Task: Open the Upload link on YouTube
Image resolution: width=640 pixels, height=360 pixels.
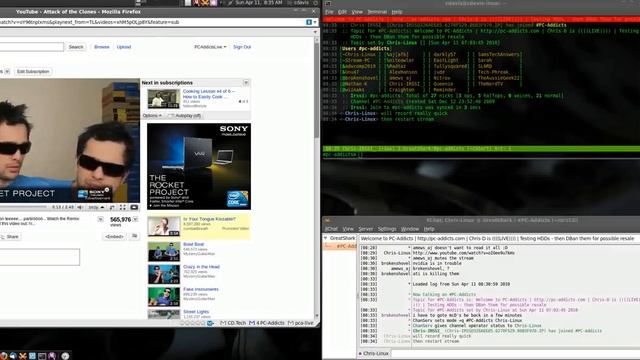Action: tap(124, 47)
